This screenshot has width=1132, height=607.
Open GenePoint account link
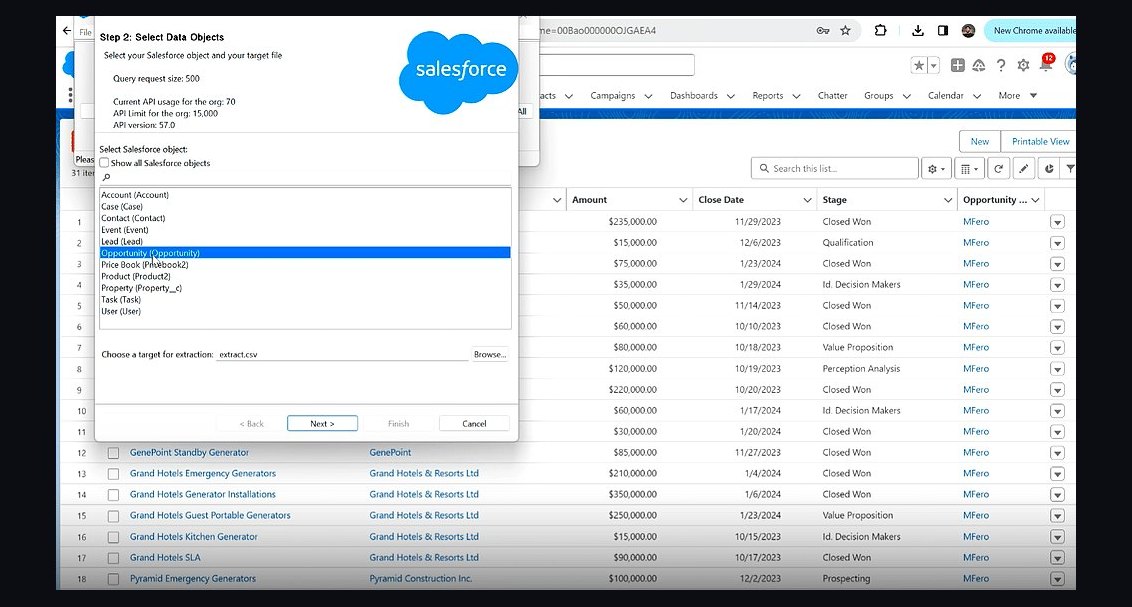(390, 453)
